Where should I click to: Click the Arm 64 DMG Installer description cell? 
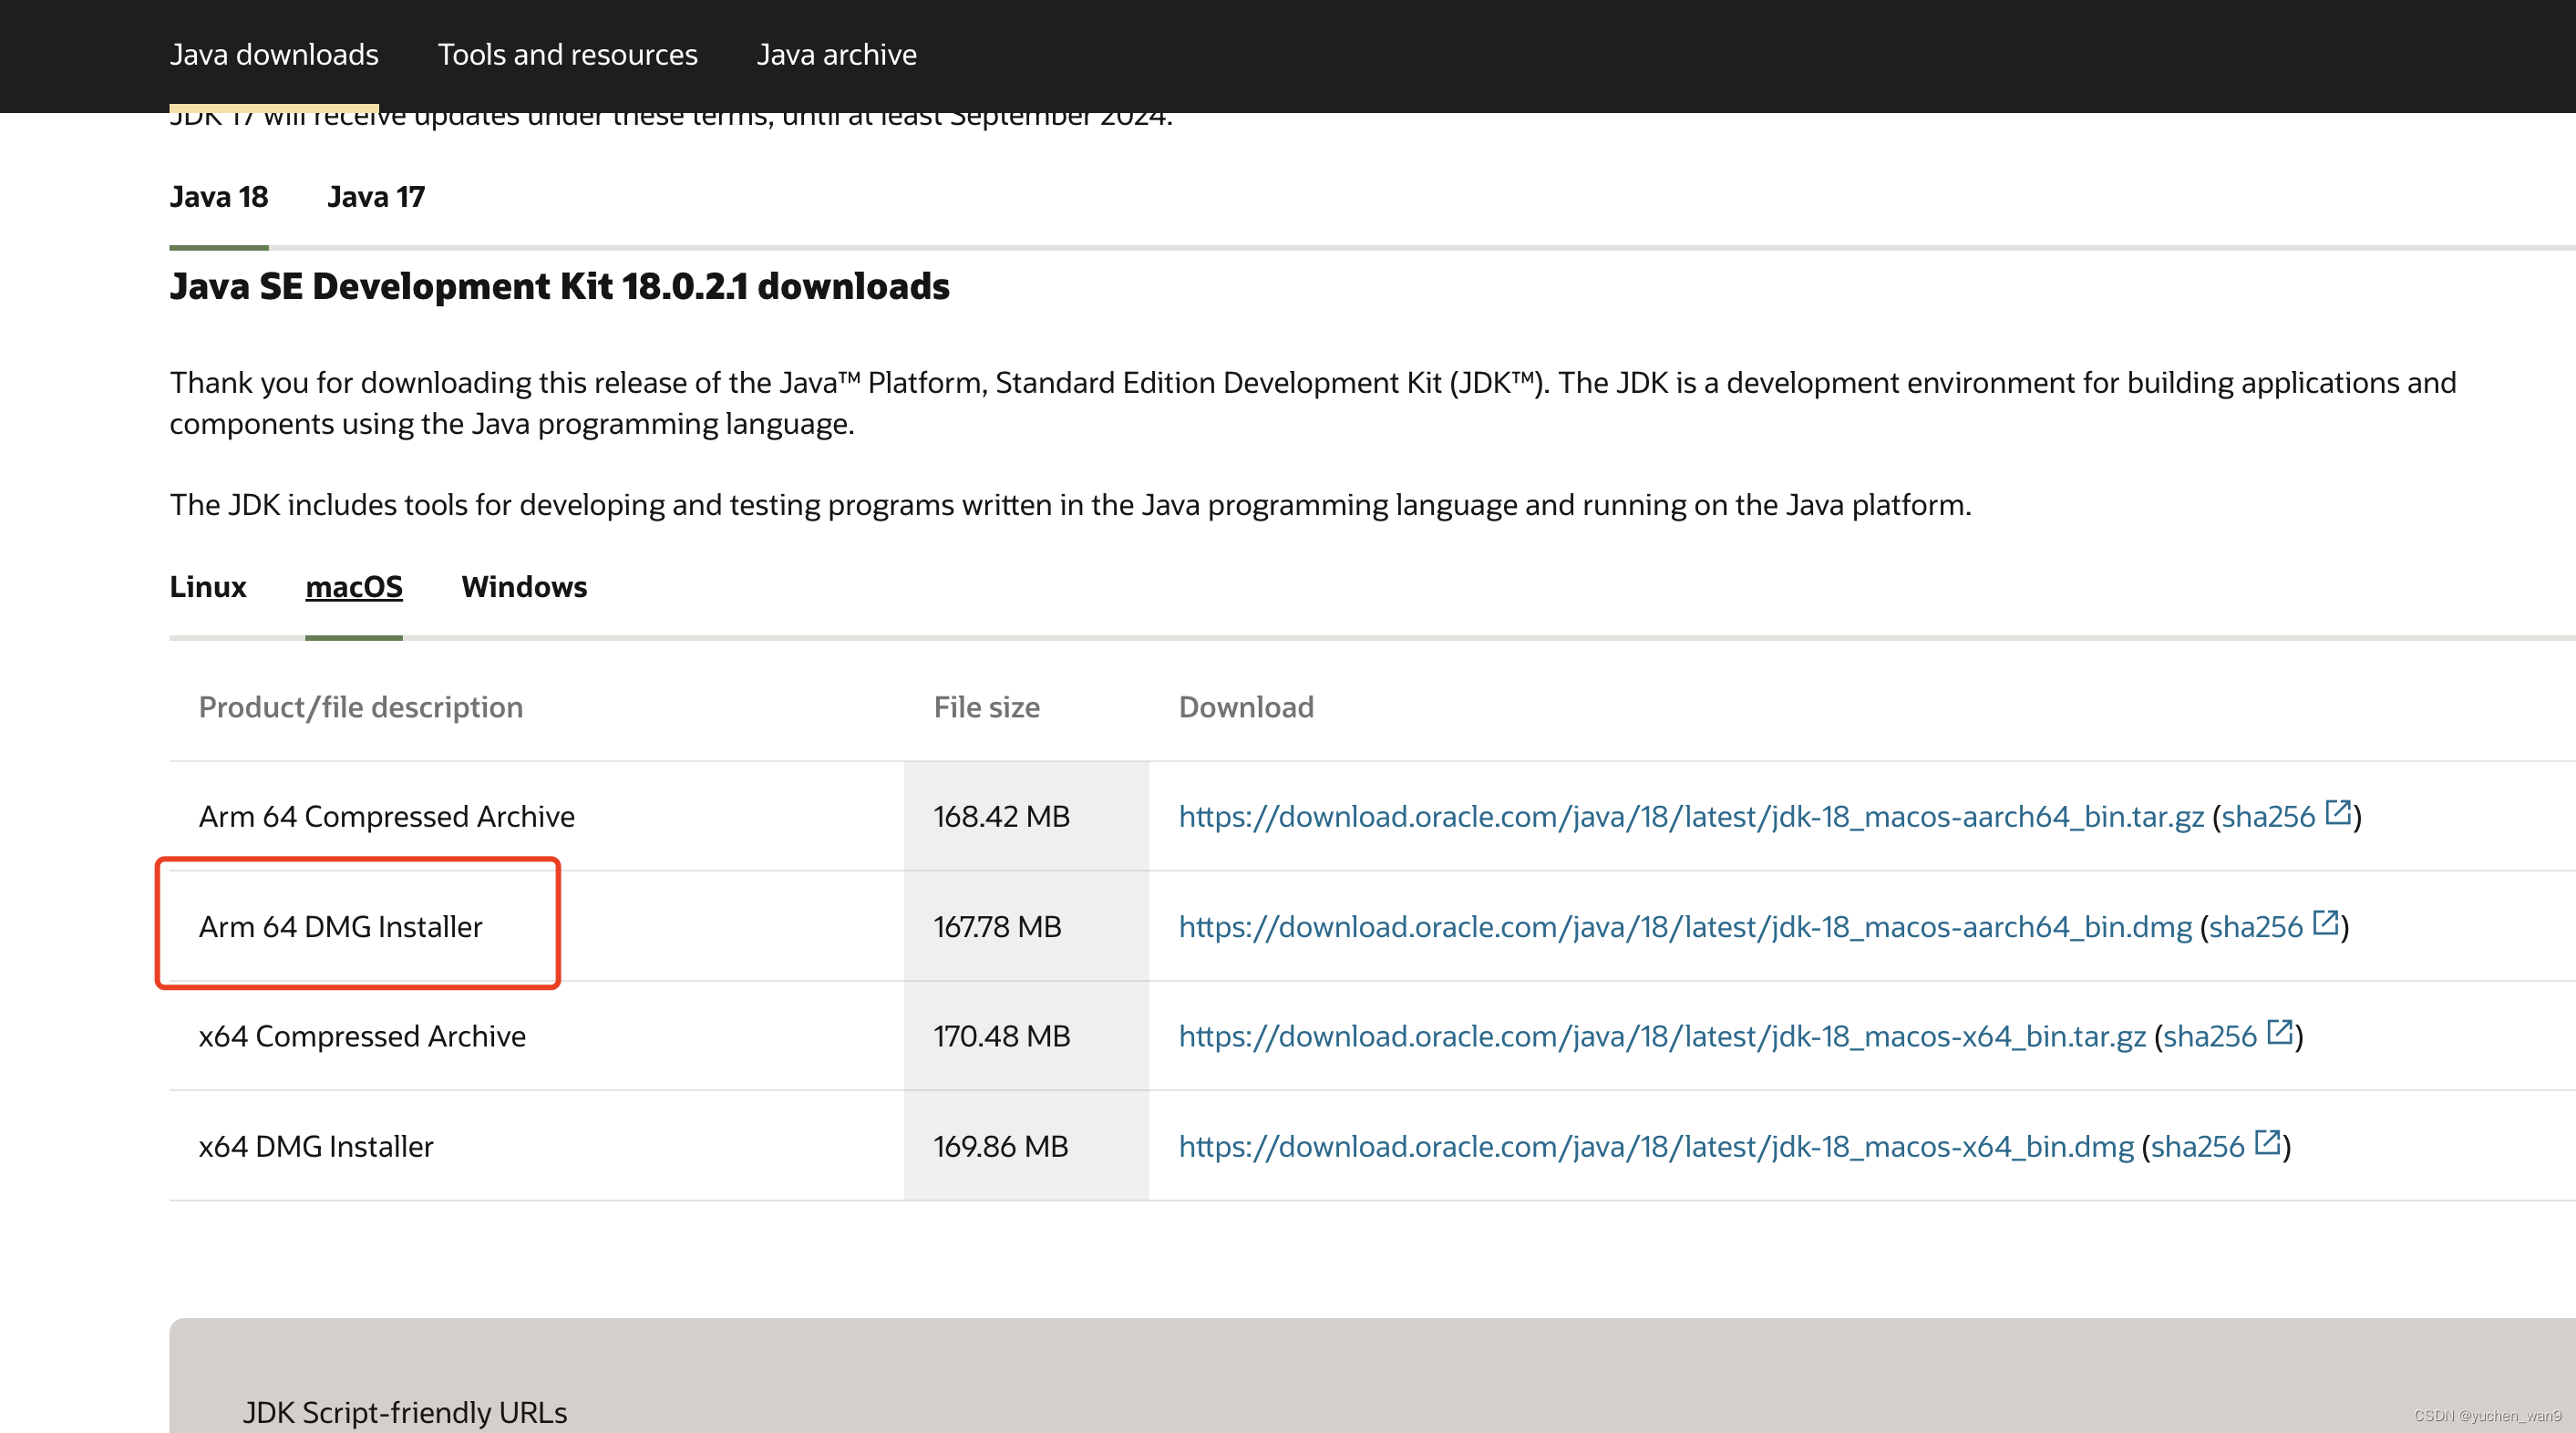(x=340, y=927)
